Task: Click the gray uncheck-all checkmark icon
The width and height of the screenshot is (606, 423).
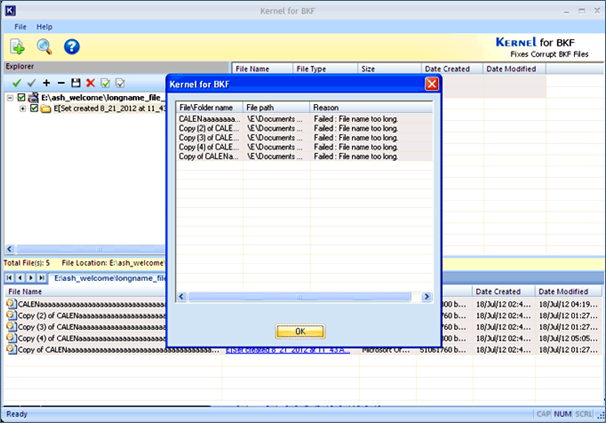Action: (32, 83)
